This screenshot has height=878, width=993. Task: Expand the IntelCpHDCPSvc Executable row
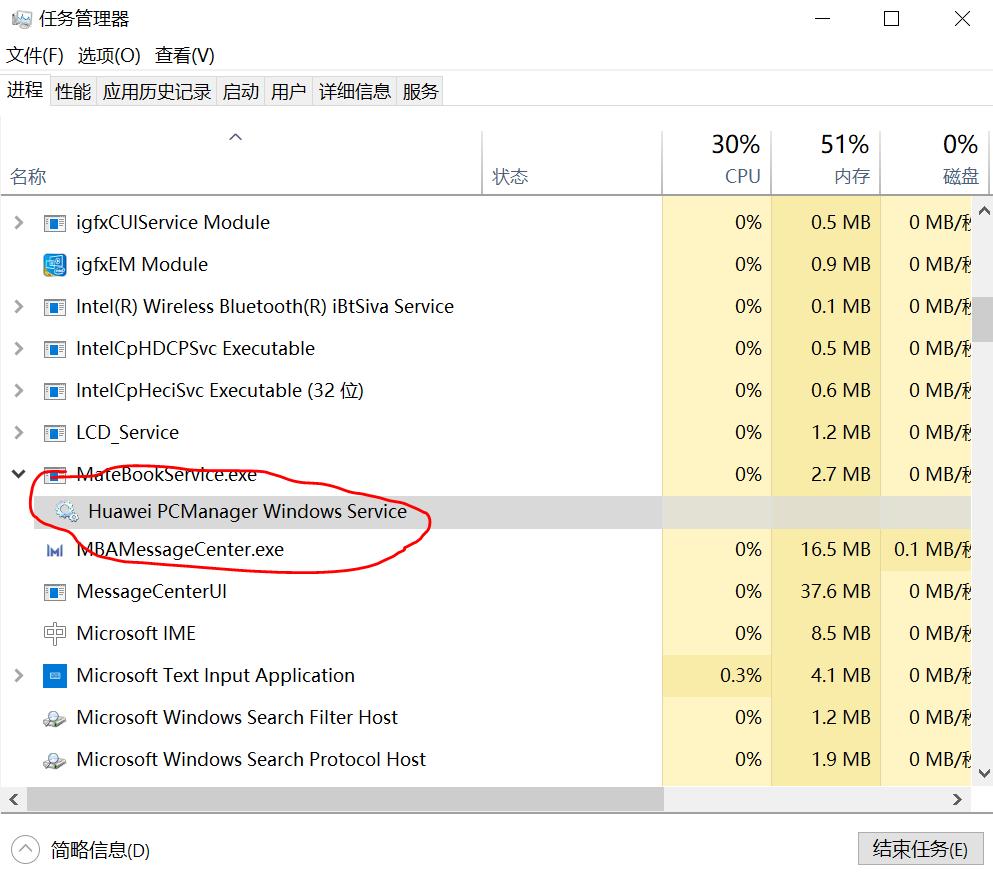pyautogui.click(x=19, y=348)
